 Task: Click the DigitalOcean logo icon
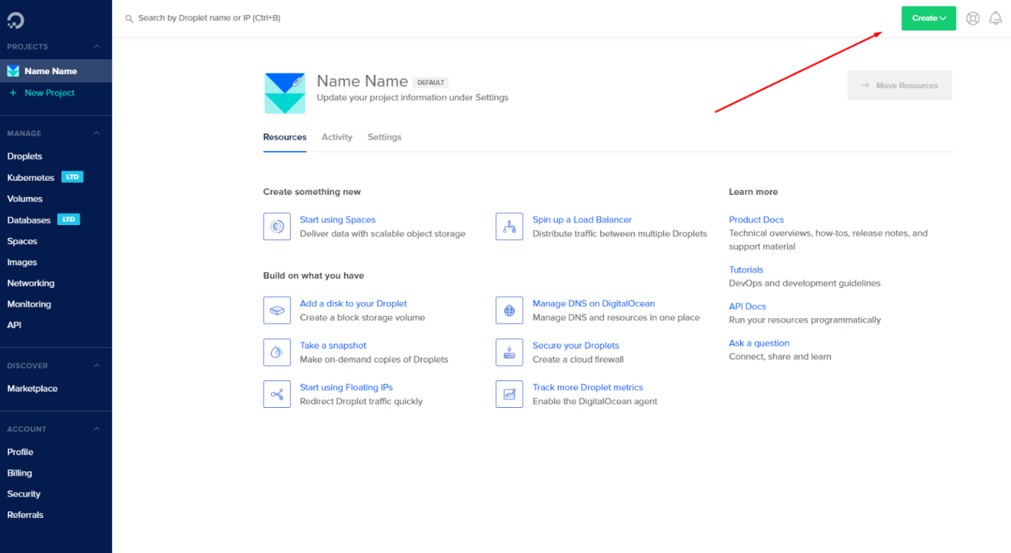pos(15,21)
